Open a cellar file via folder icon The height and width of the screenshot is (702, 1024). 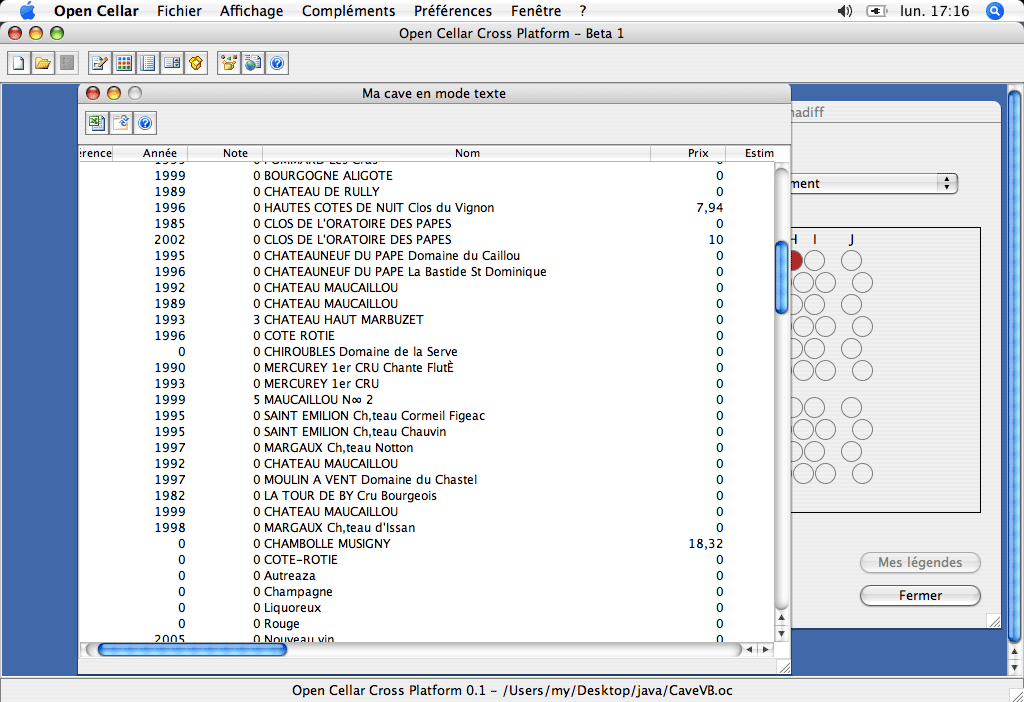tap(42, 63)
